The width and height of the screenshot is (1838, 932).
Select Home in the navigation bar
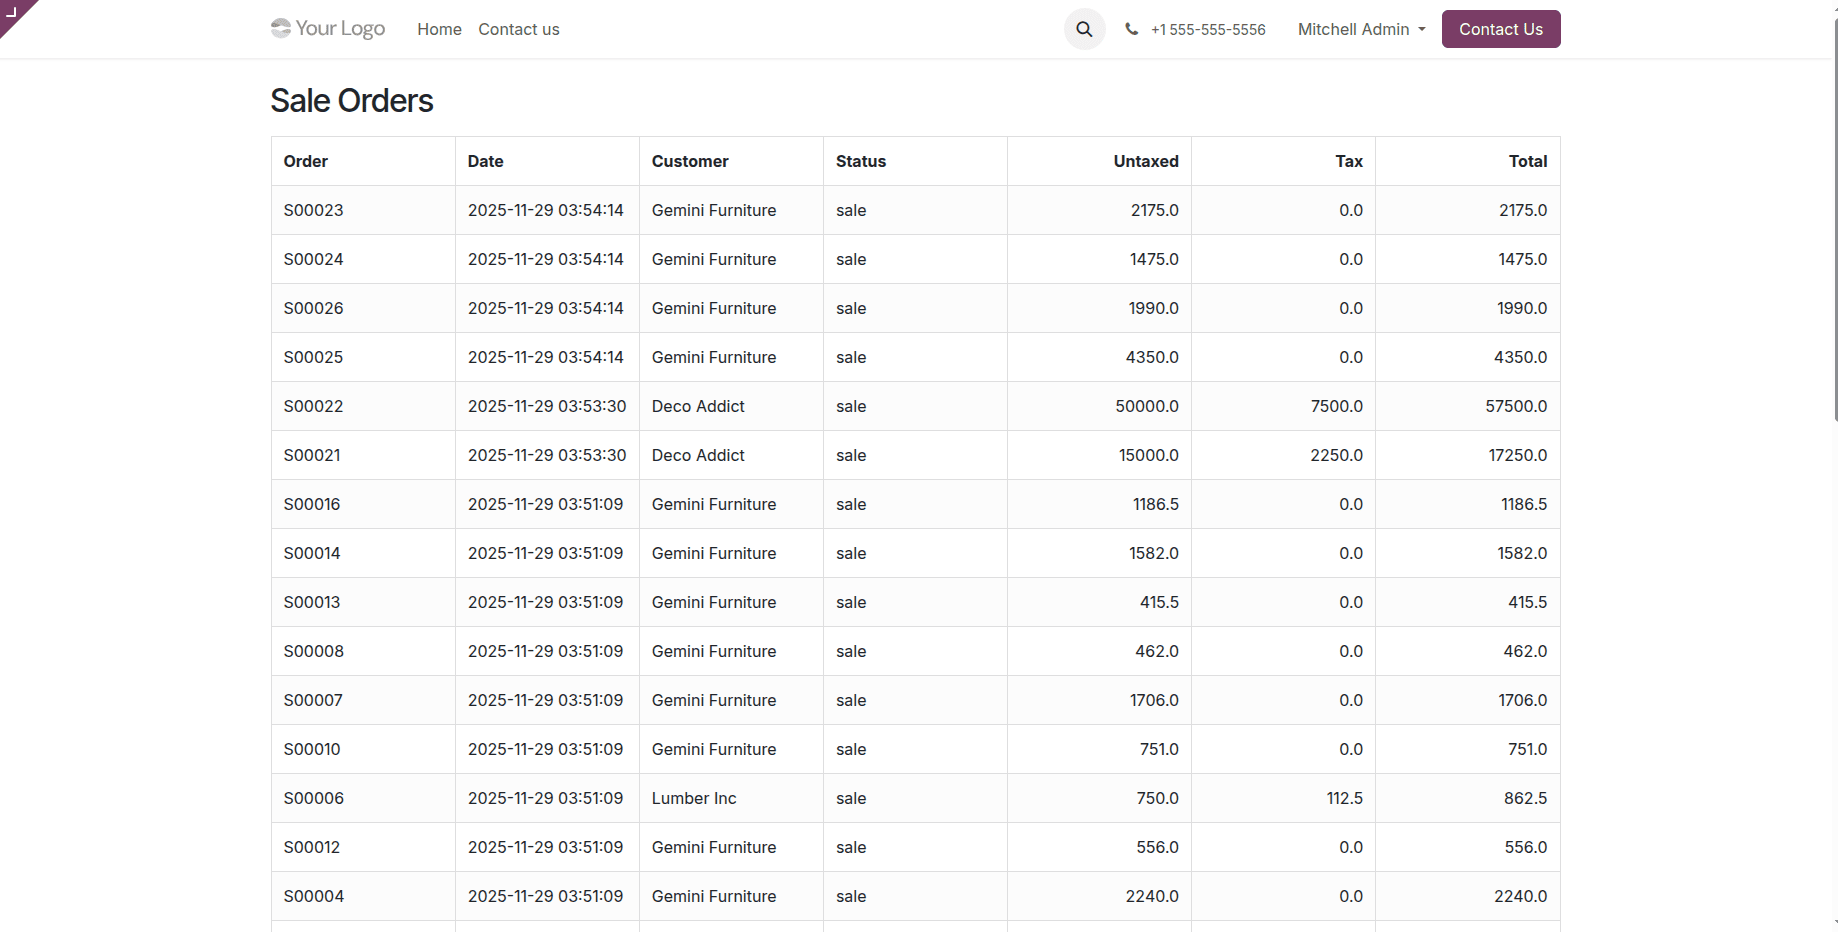pos(439,29)
